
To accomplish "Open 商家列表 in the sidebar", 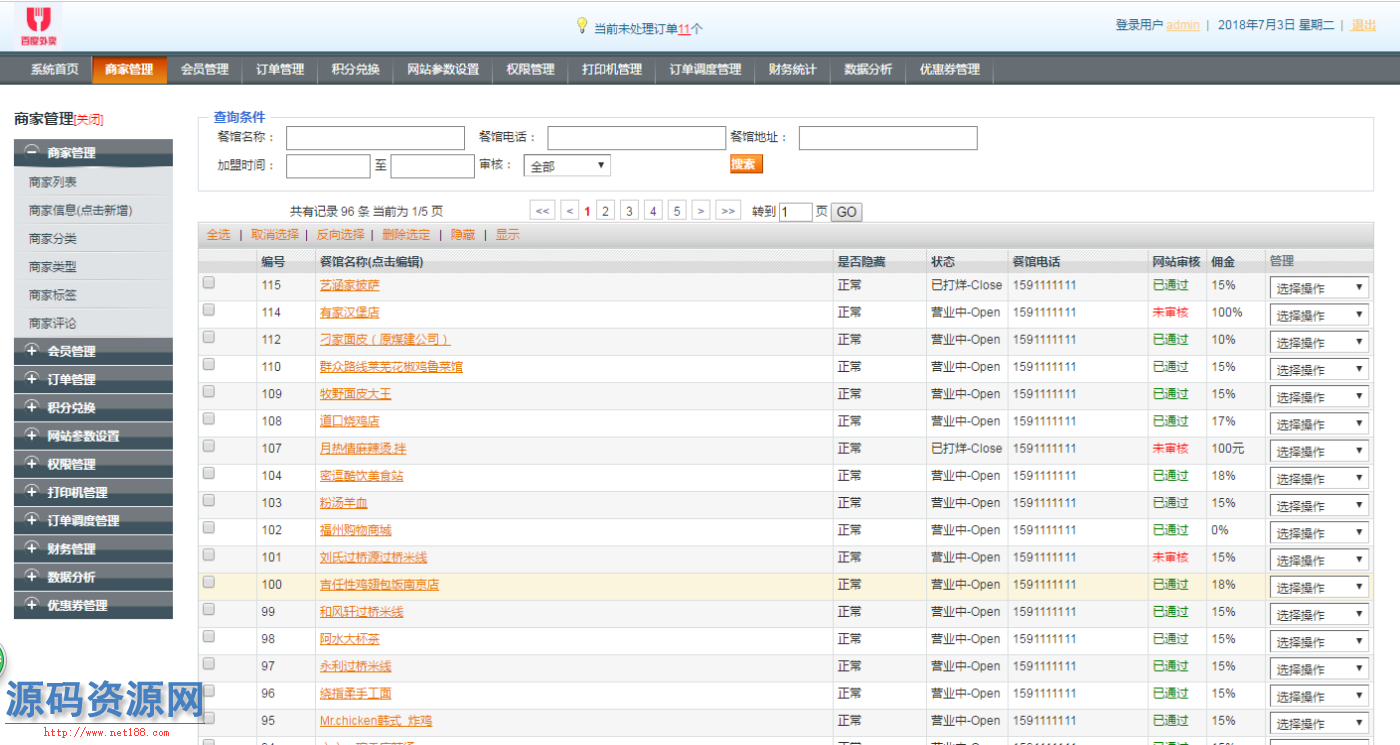I will [53, 182].
